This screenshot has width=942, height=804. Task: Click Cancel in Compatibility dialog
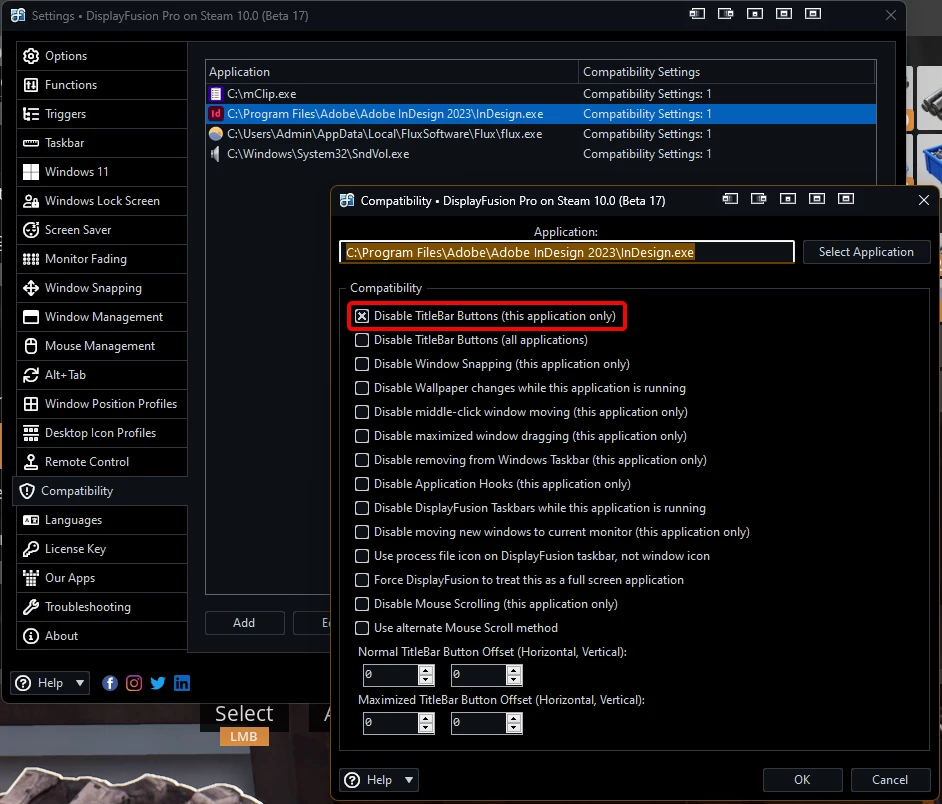pyautogui.click(x=890, y=780)
